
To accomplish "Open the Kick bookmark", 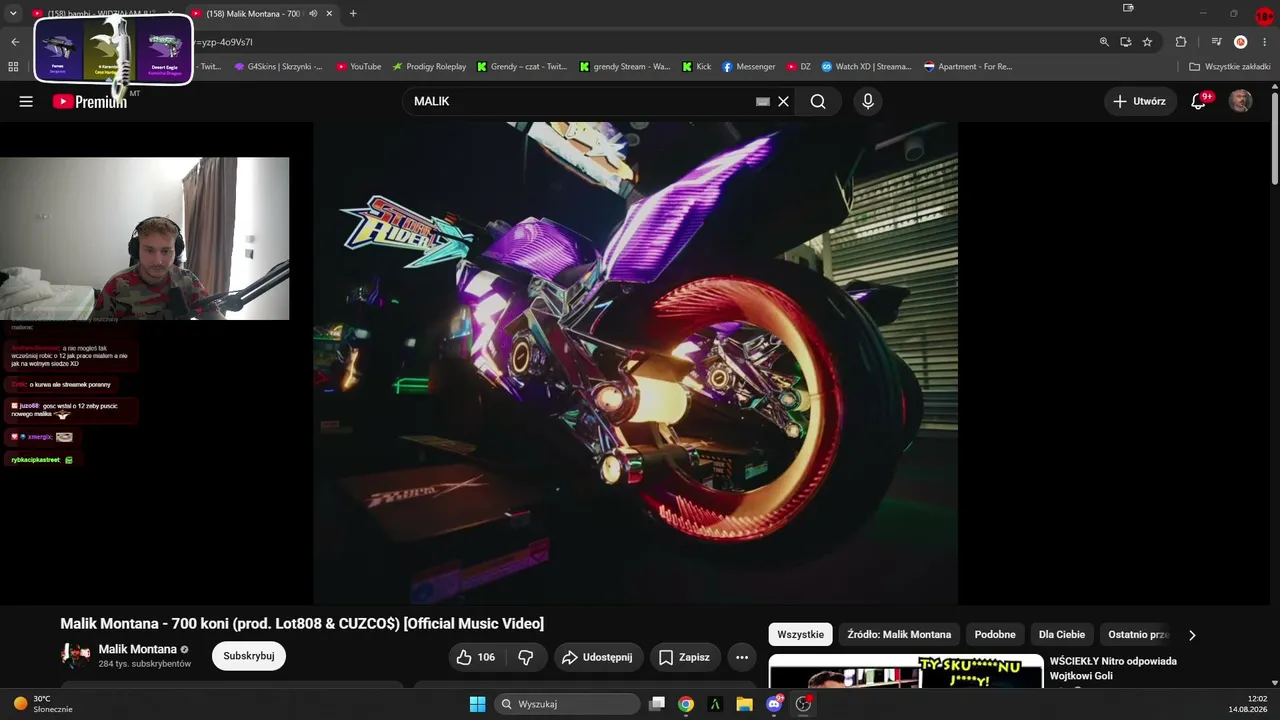I will (697, 67).
